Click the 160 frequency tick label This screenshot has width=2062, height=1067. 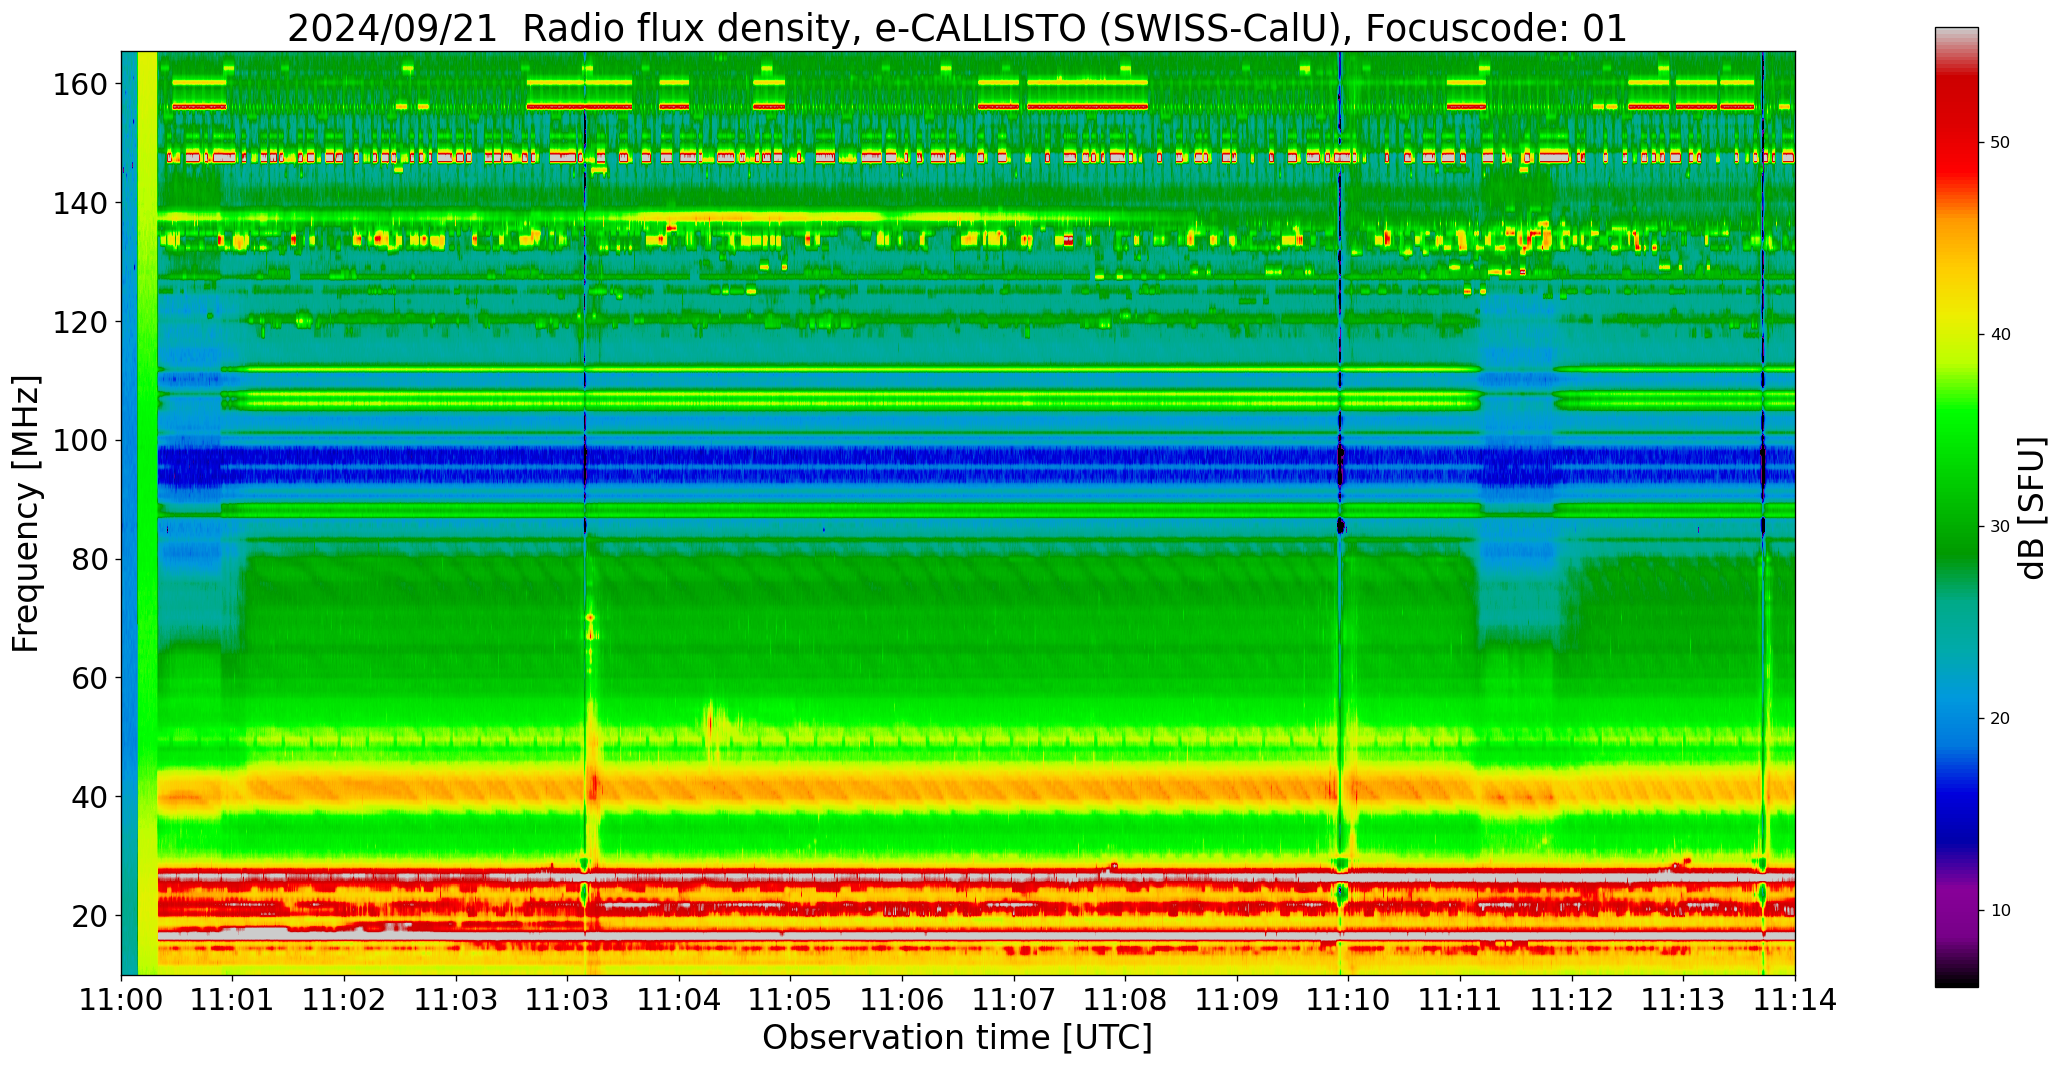pos(80,85)
